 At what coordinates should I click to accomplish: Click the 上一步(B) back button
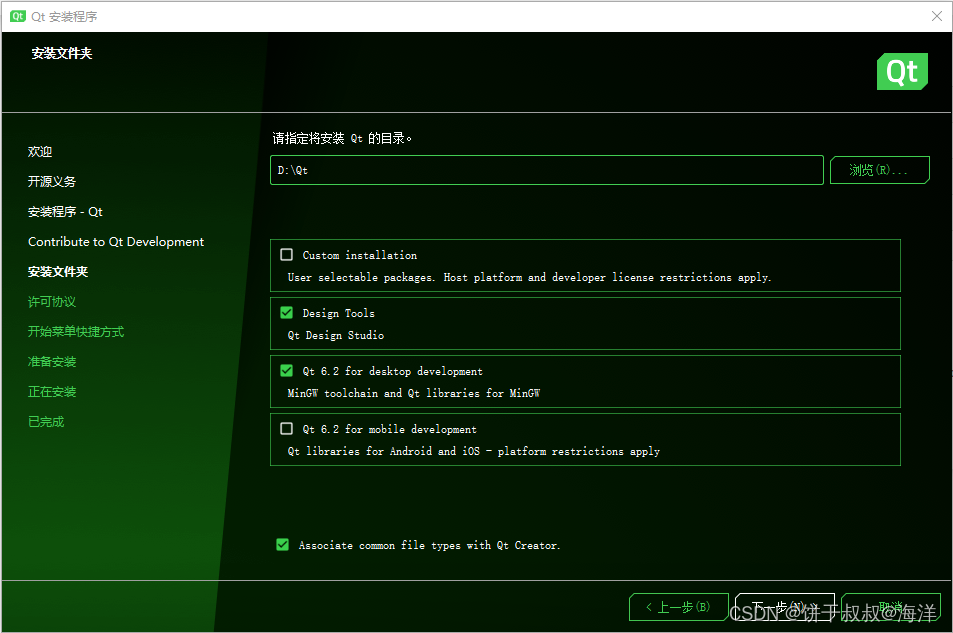679,607
